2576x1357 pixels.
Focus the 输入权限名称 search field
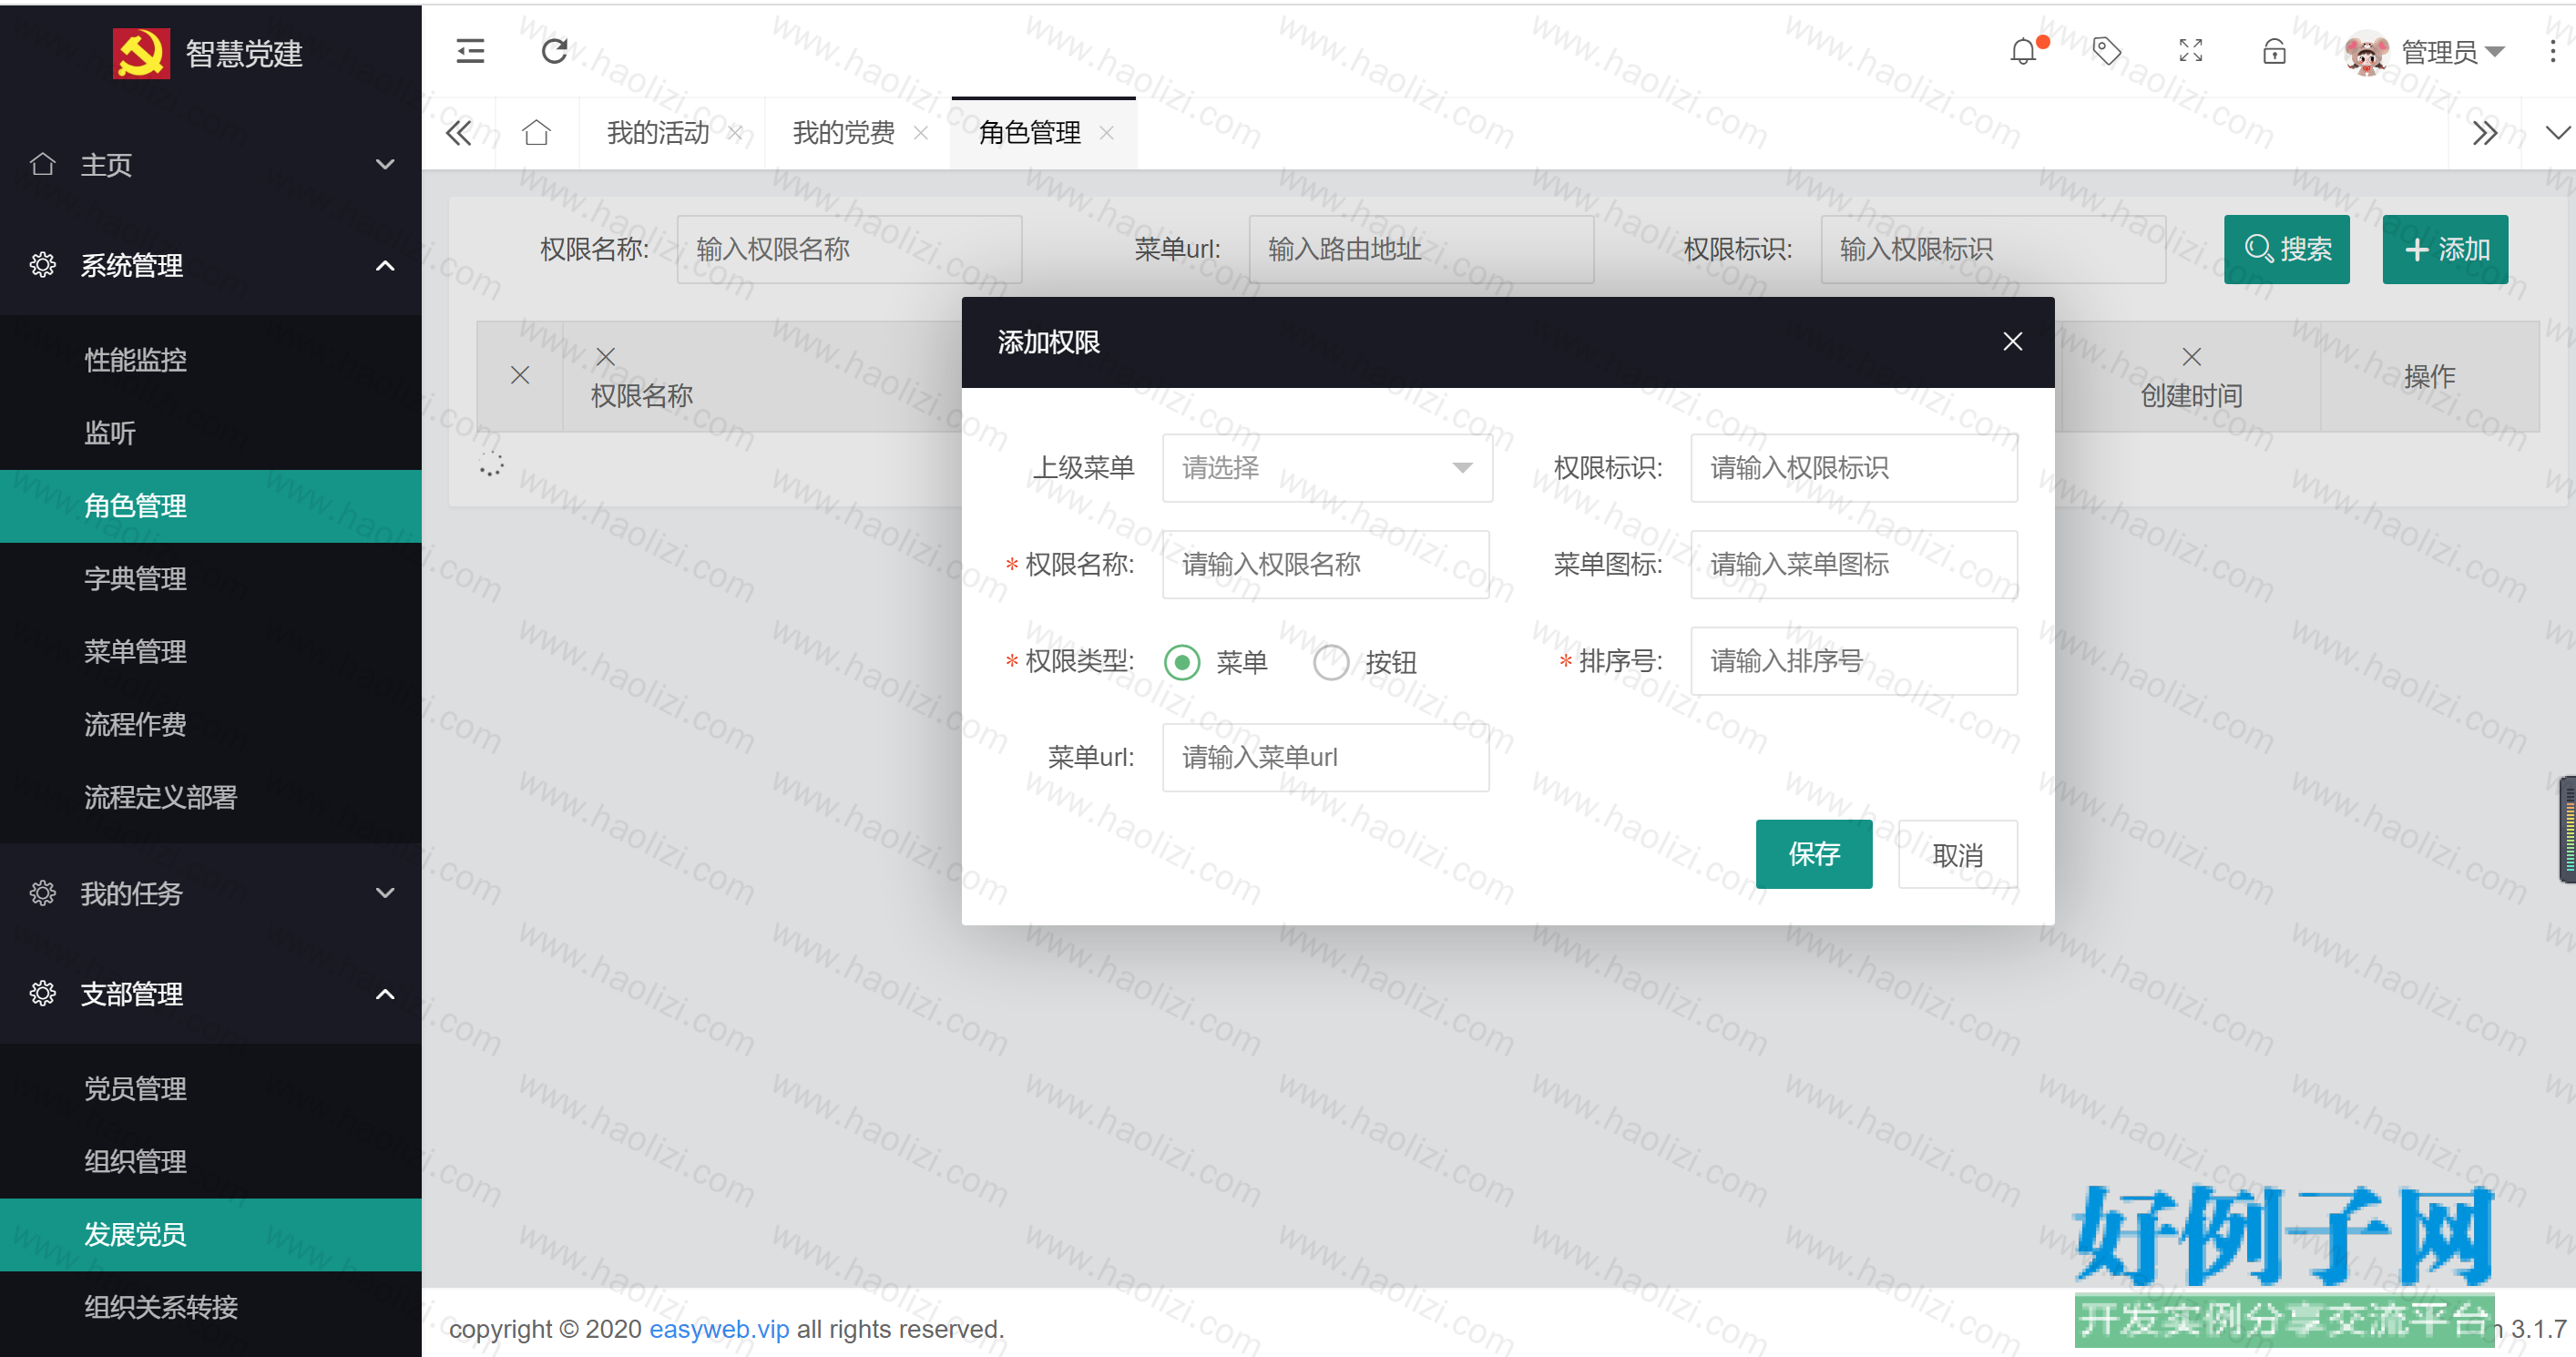pos(849,249)
